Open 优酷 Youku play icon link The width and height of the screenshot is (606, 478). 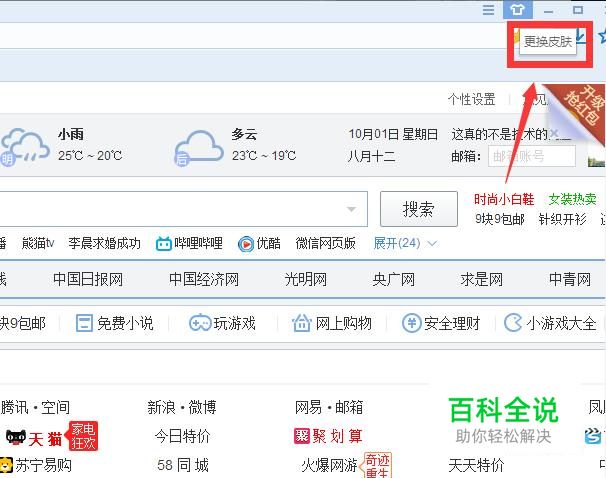(x=245, y=244)
